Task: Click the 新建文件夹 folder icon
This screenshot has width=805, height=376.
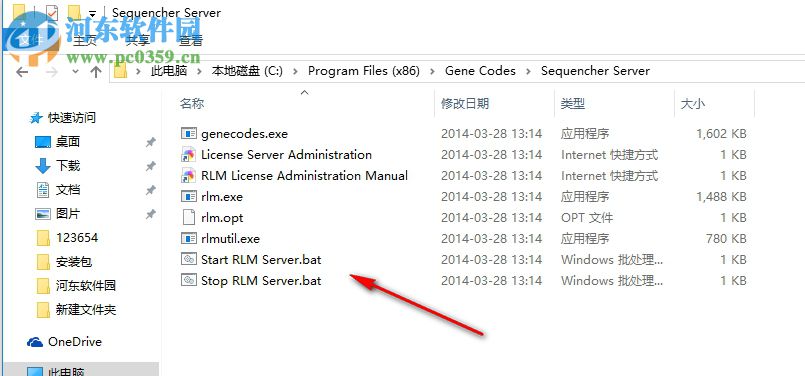Action: pyautogui.click(x=44, y=310)
